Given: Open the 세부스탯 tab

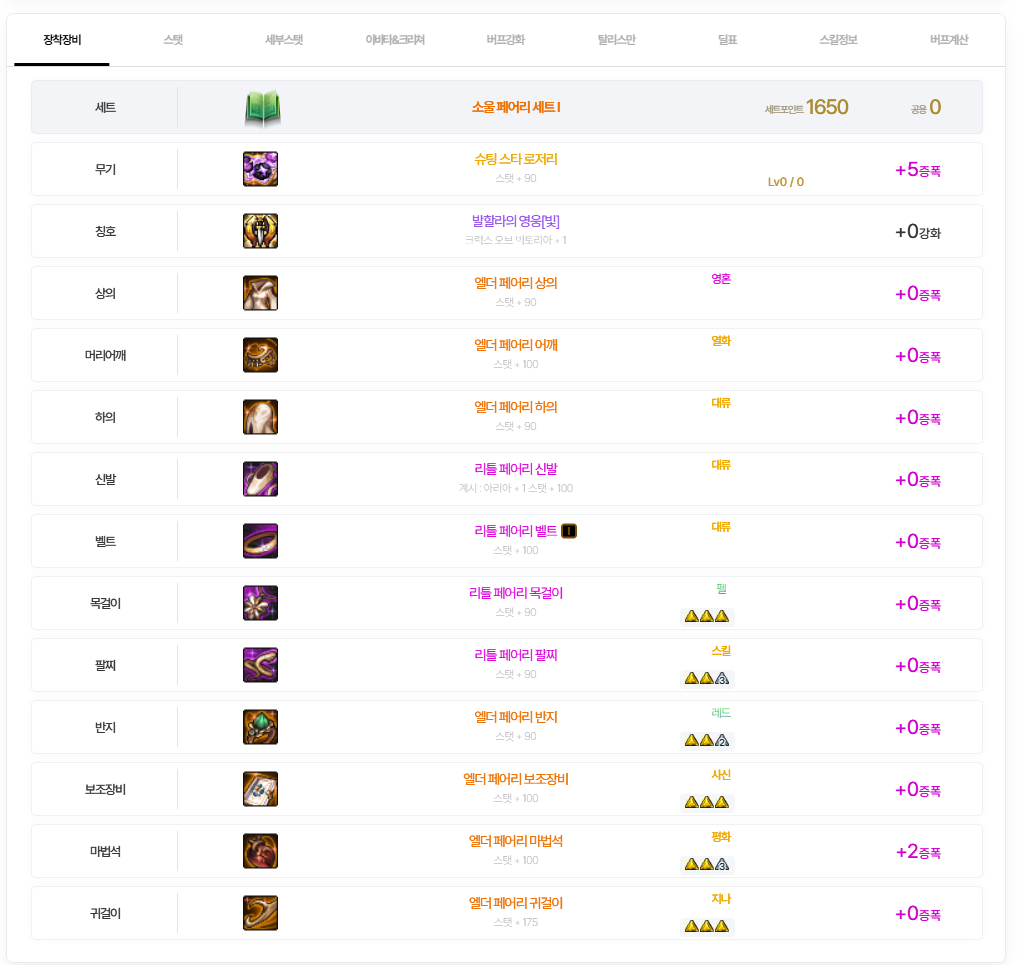Looking at the screenshot, I should click(x=284, y=40).
